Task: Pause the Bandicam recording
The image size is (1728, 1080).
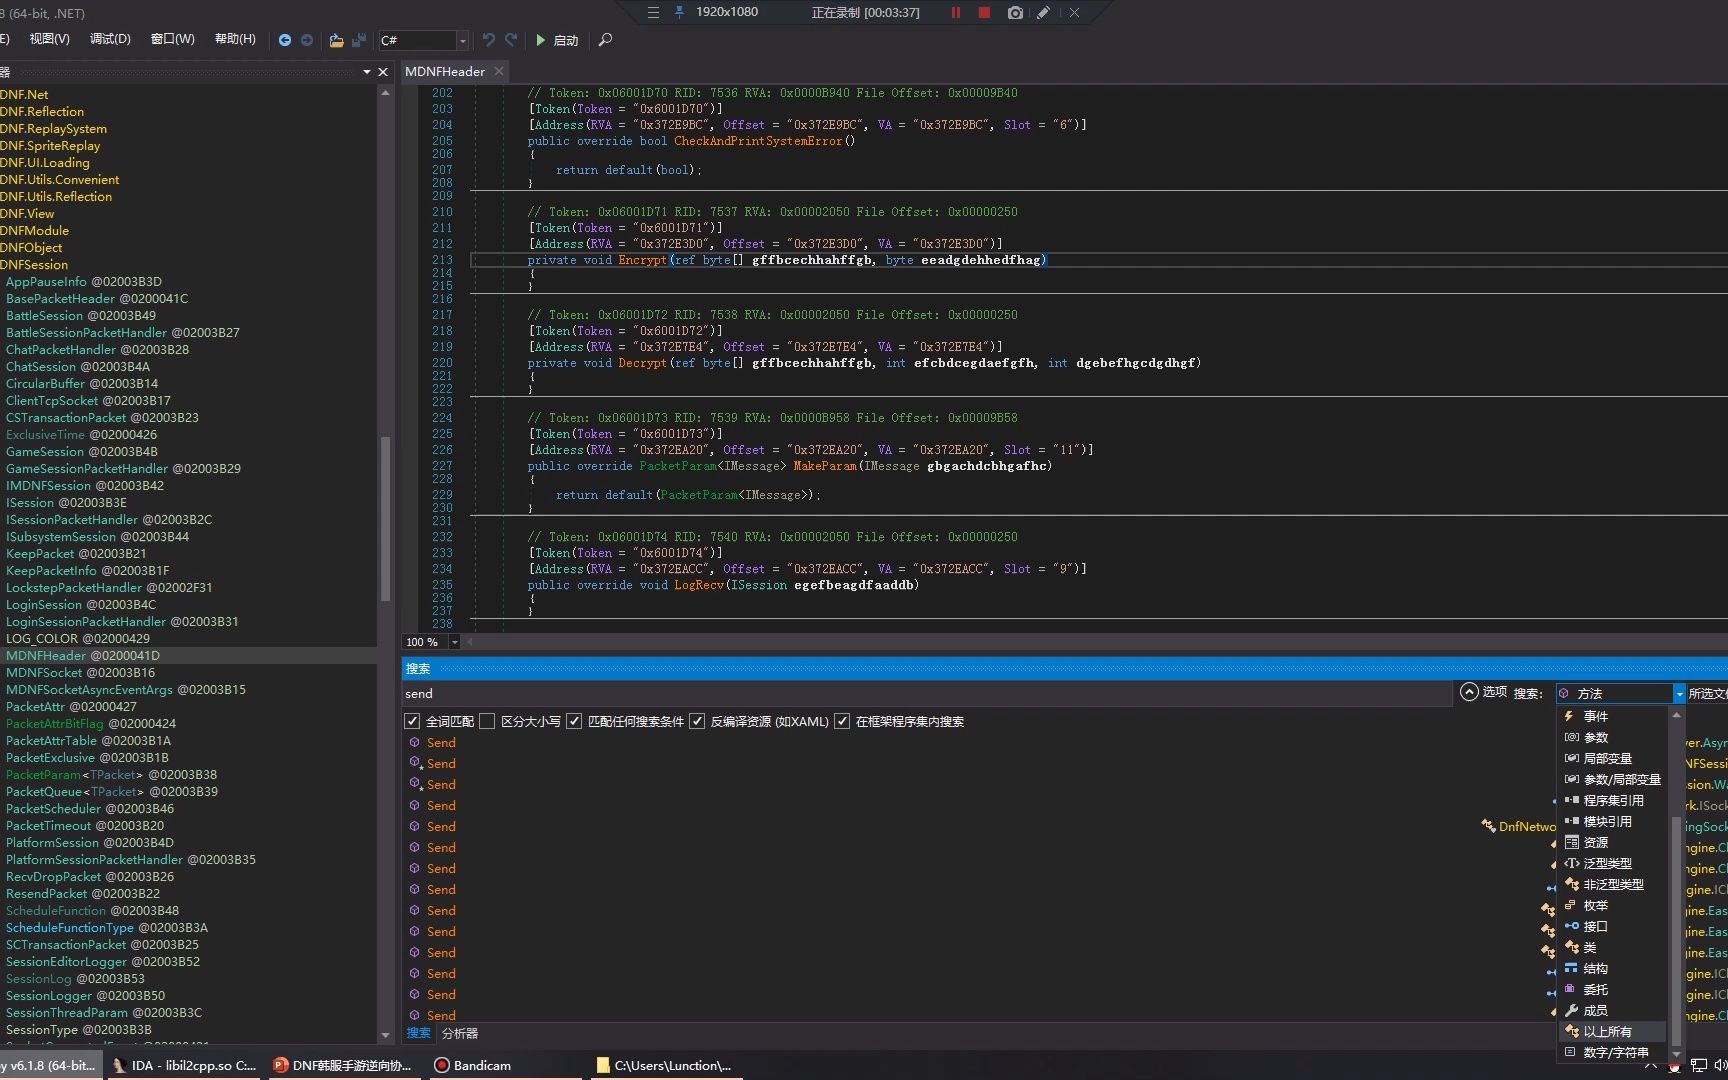Action: click(x=955, y=13)
